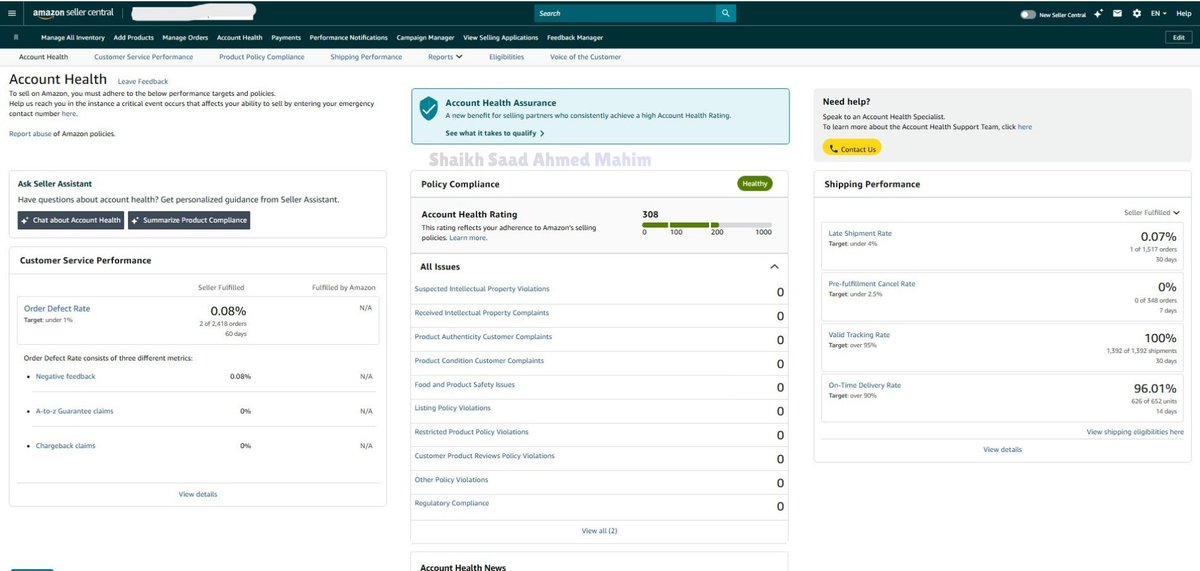Click View all (2) link

tap(599, 531)
